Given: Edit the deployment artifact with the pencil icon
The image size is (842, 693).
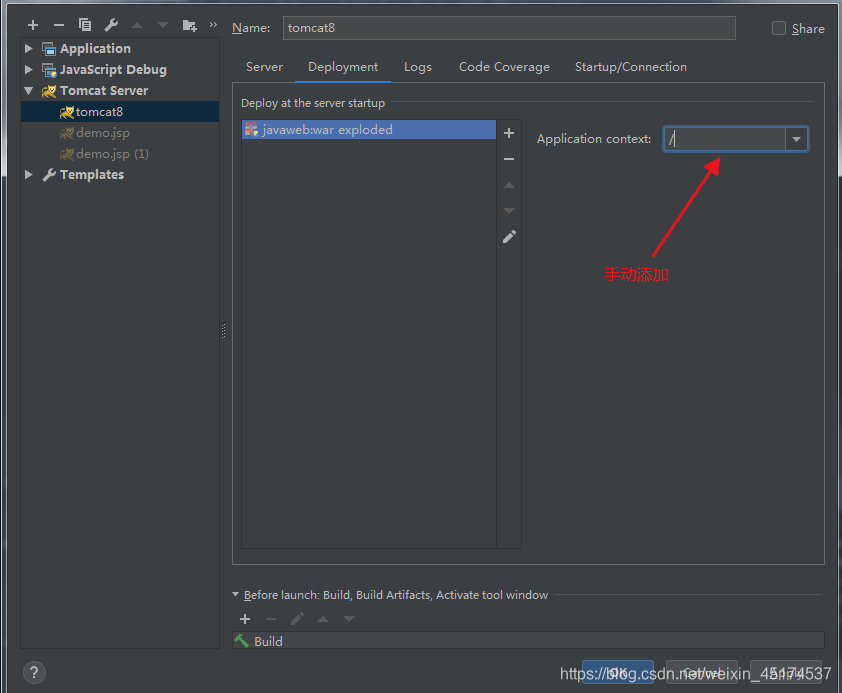Looking at the screenshot, I should coord(509,237).
